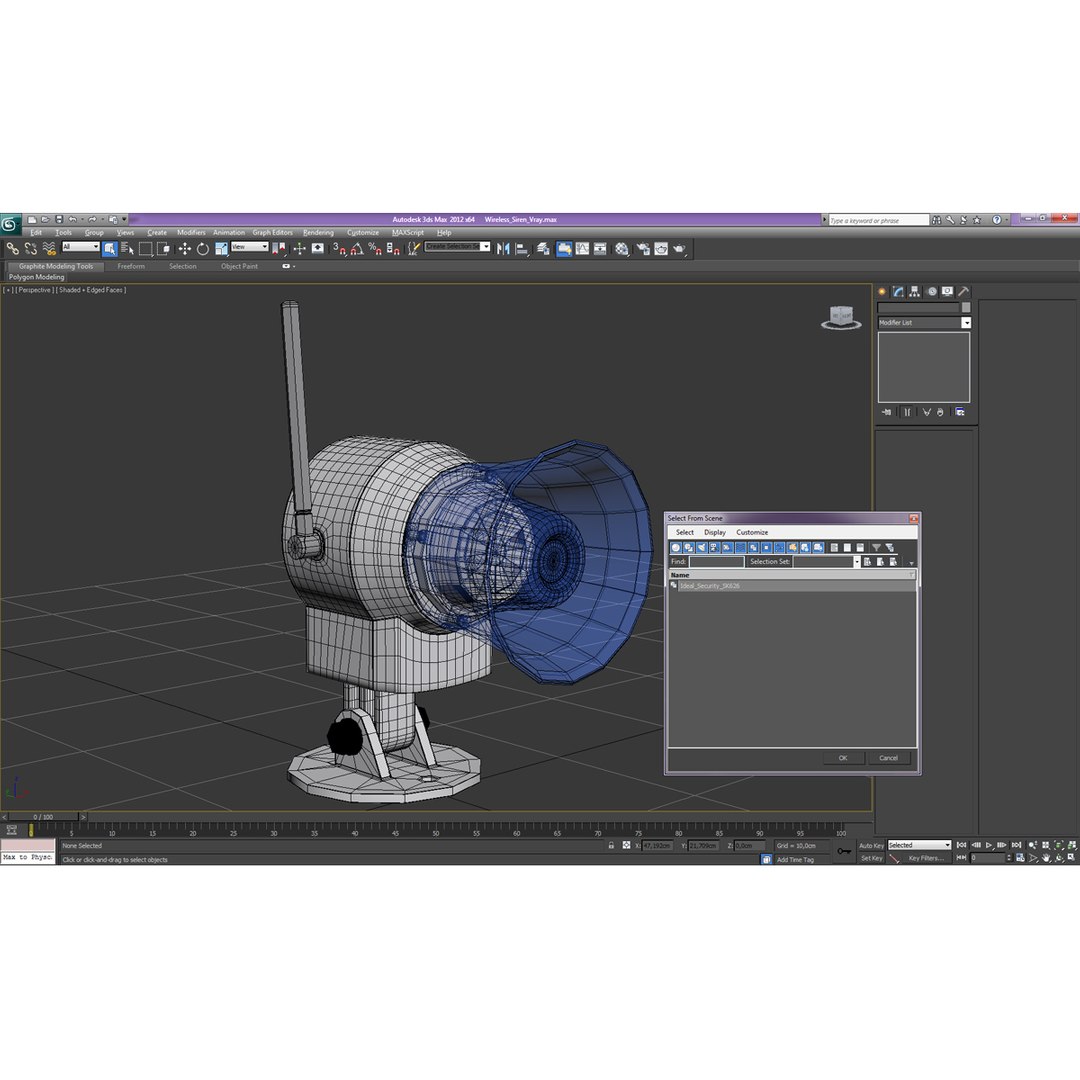Click the Unlink Selection tool
Screen dimensions: 1080x1080
click(x=30, y=249)
